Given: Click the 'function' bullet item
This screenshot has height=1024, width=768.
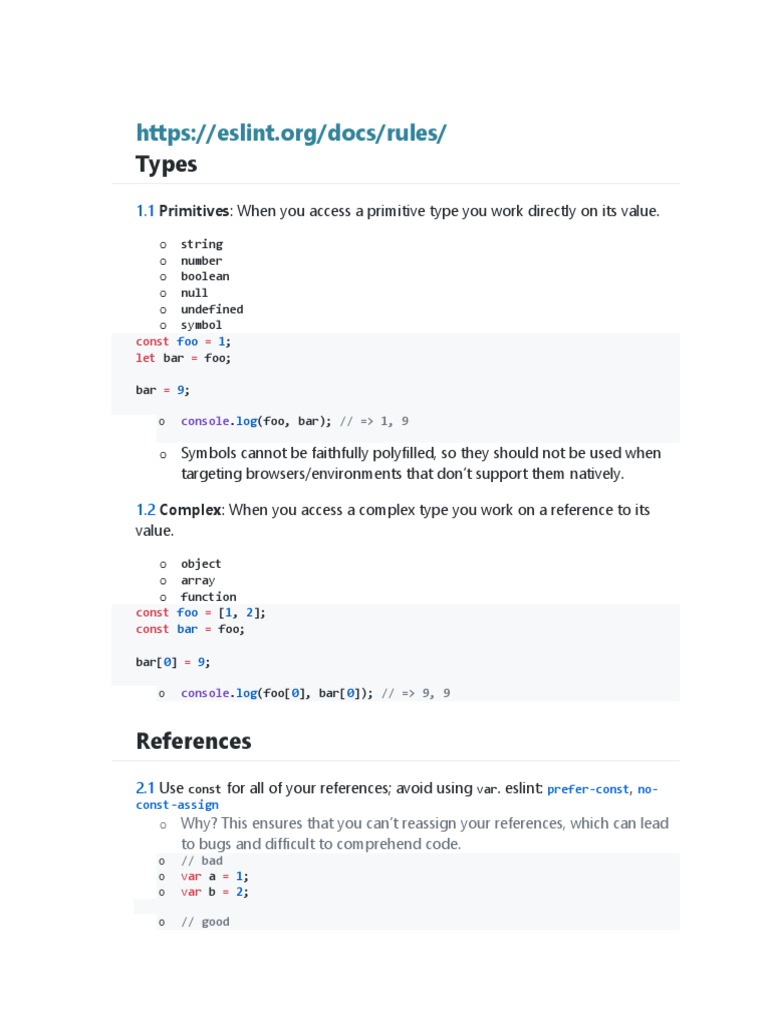Looking at the screenshot, I should (208, 597).
